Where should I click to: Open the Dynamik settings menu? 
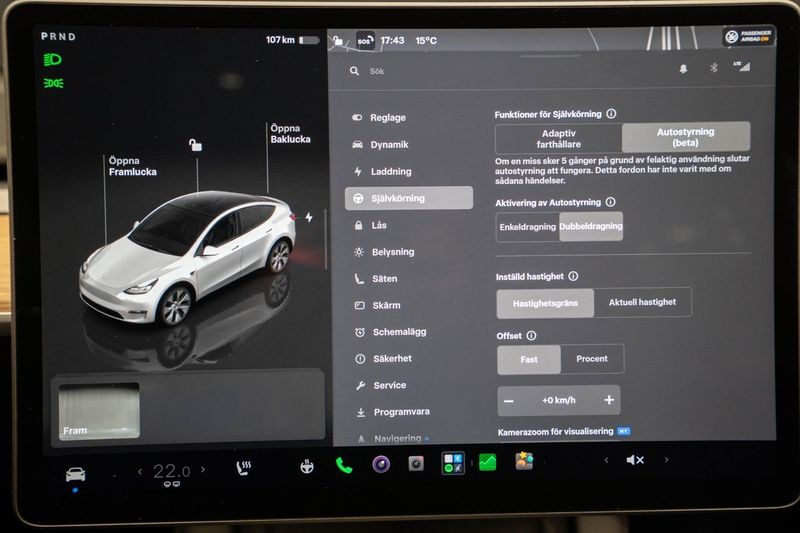click(380, 144)
